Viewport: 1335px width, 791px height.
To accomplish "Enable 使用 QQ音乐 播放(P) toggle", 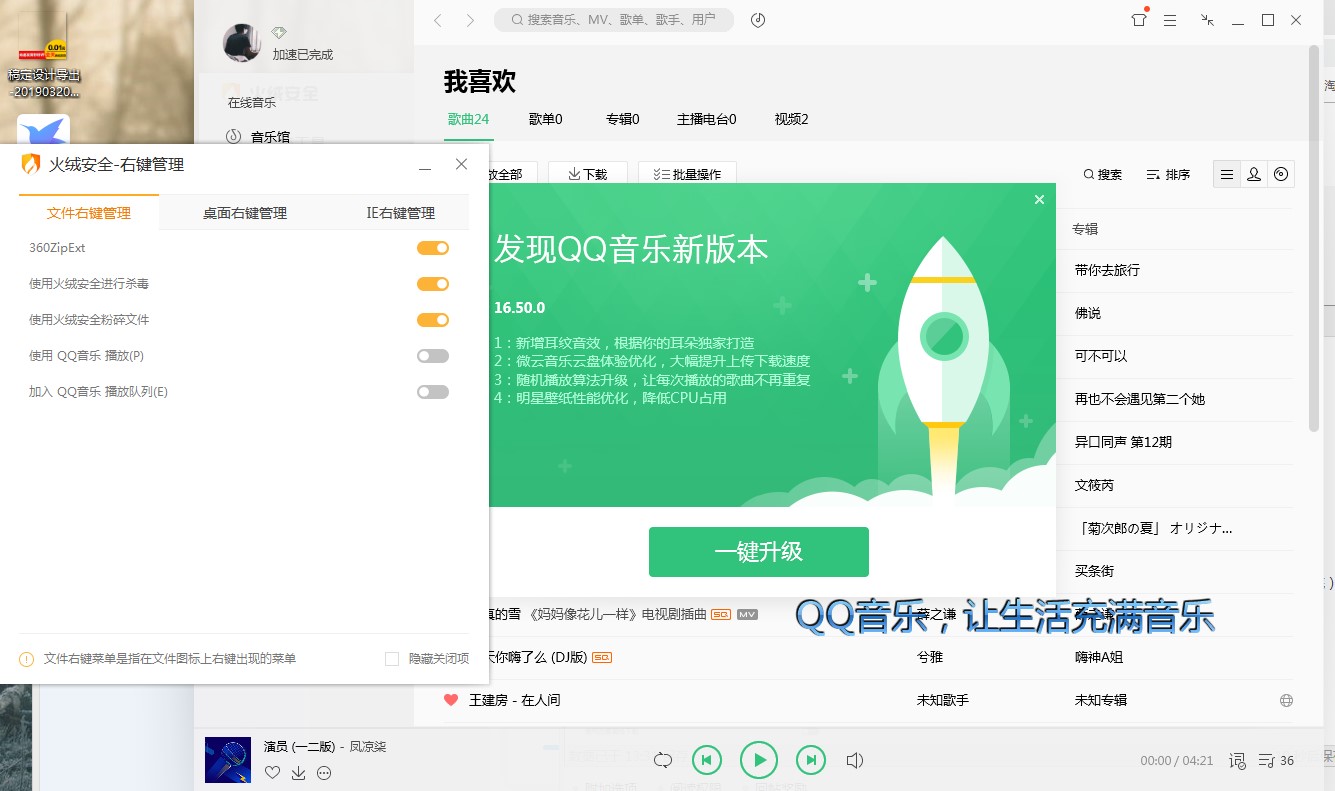I will (x=433, y=356).
